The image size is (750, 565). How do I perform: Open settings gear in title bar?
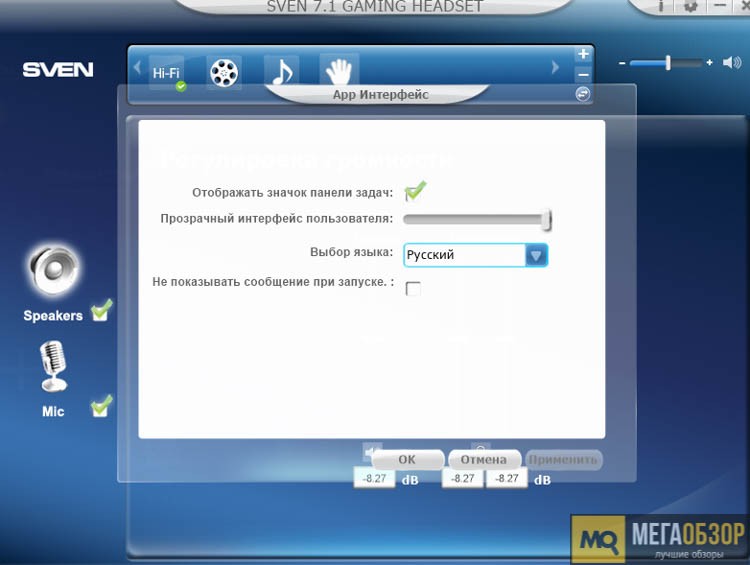click(691, 6)
